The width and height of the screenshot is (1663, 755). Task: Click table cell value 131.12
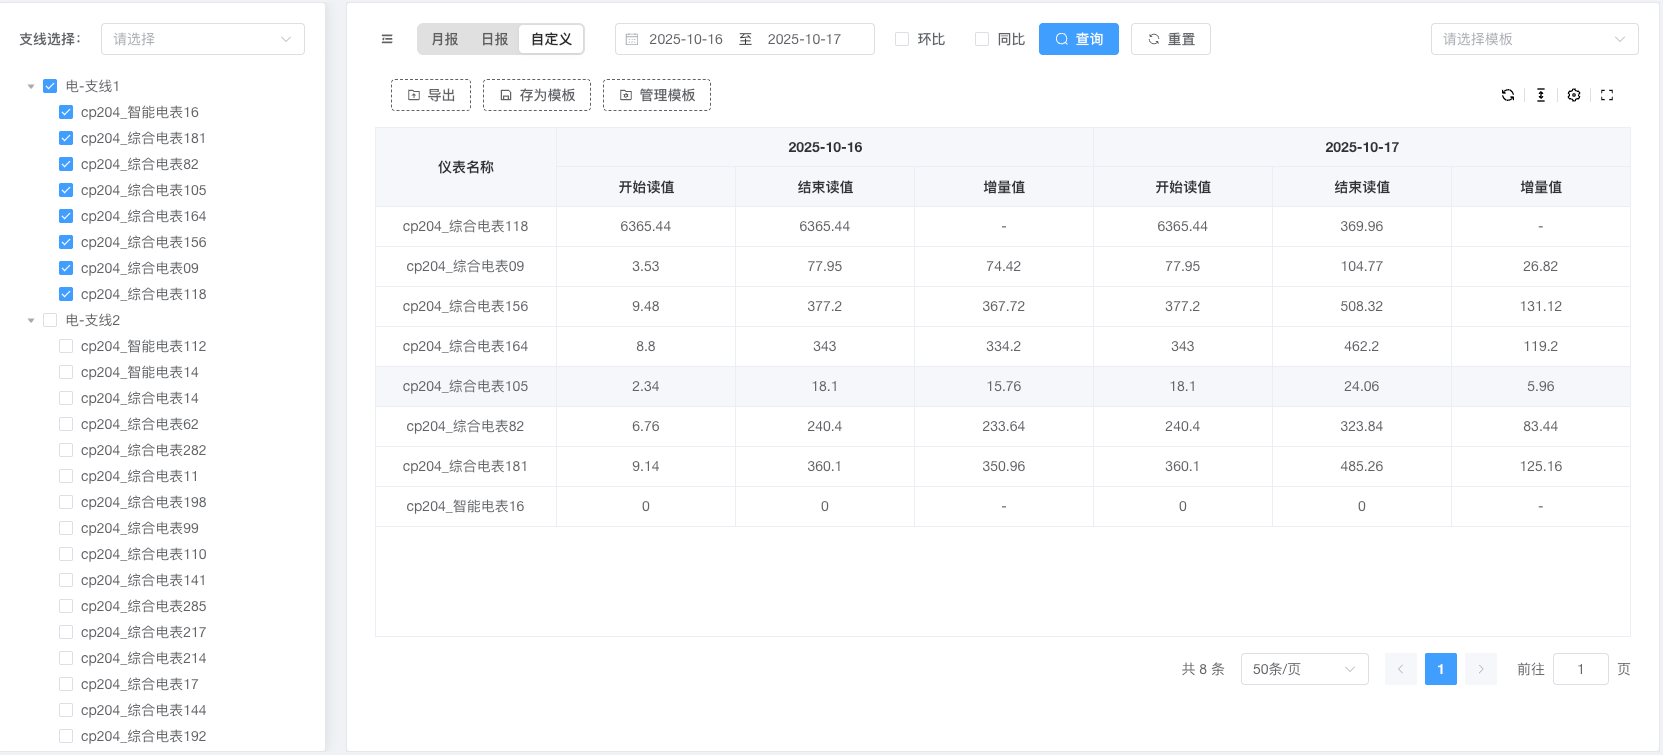[1541, 306]
